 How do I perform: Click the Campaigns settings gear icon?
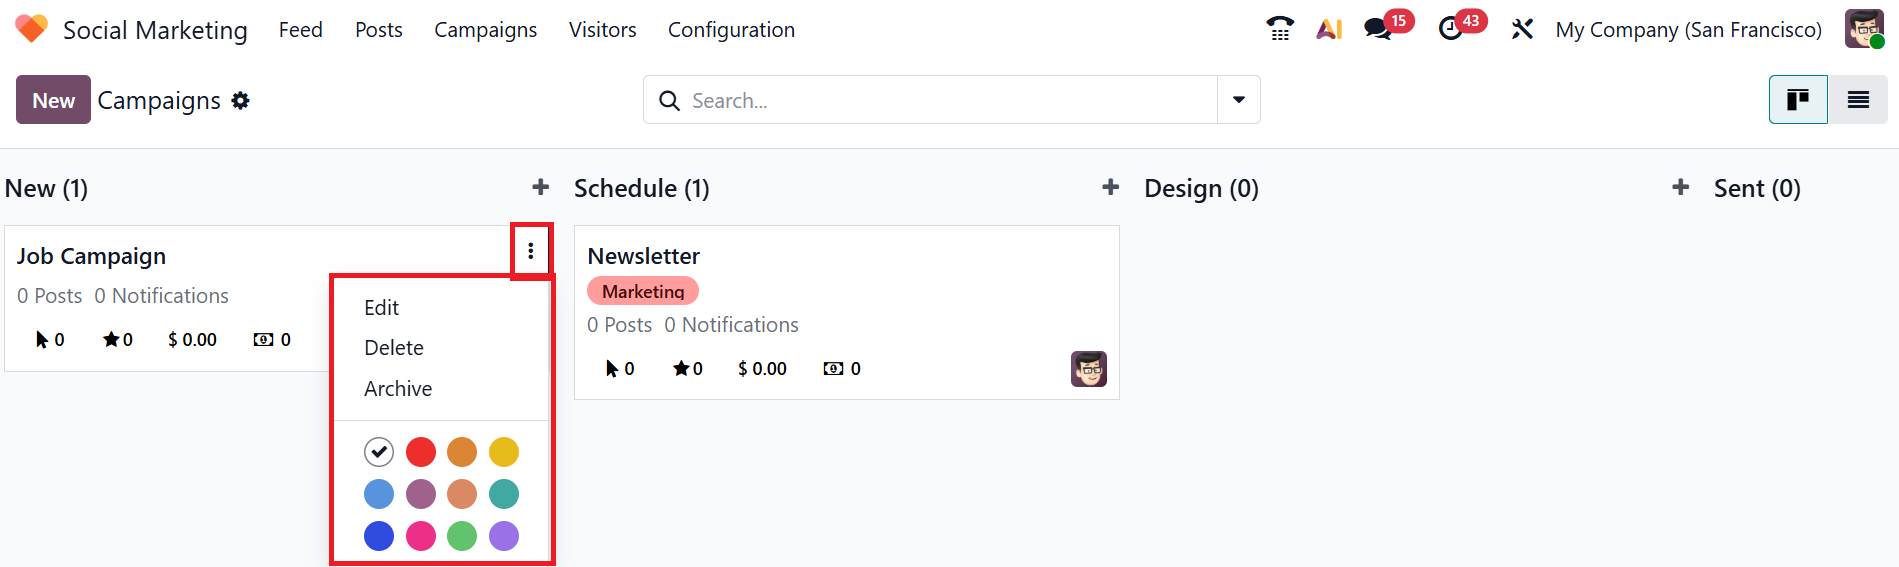(x=240, y=101)
